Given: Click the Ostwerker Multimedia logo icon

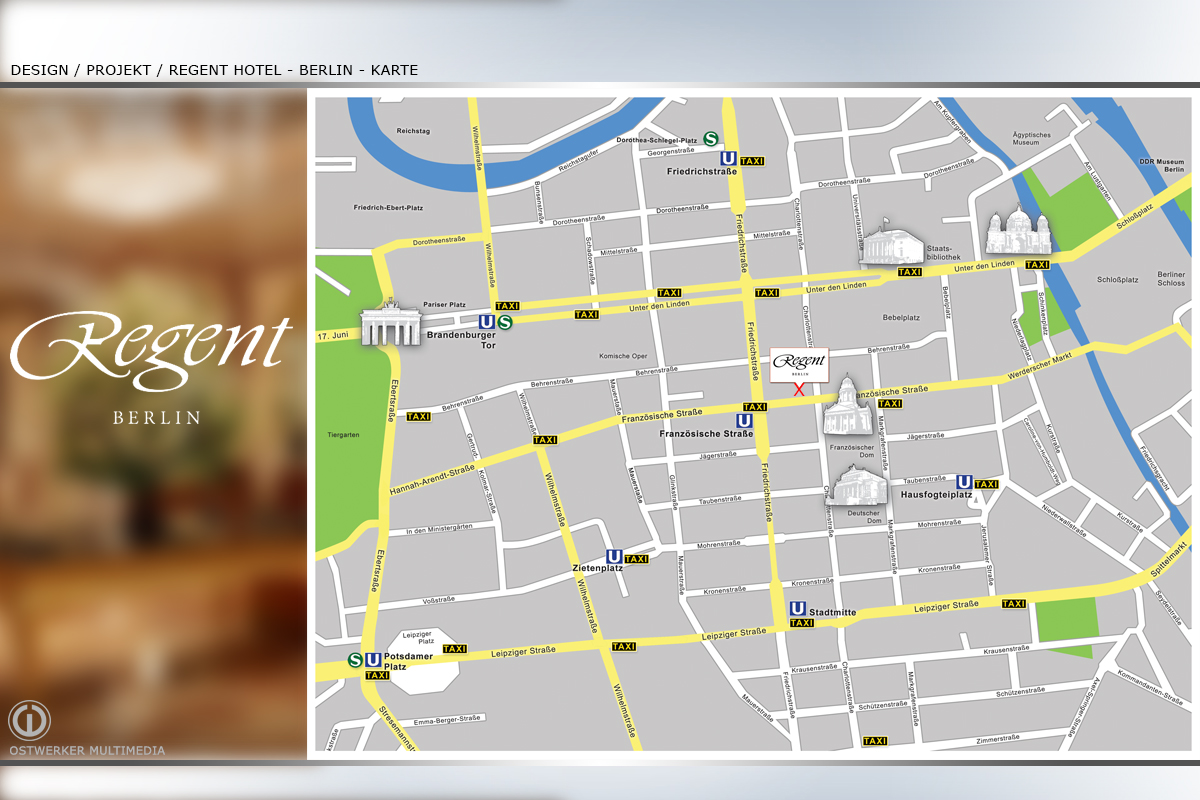Looking at the screenshot, I should point(29,720).
